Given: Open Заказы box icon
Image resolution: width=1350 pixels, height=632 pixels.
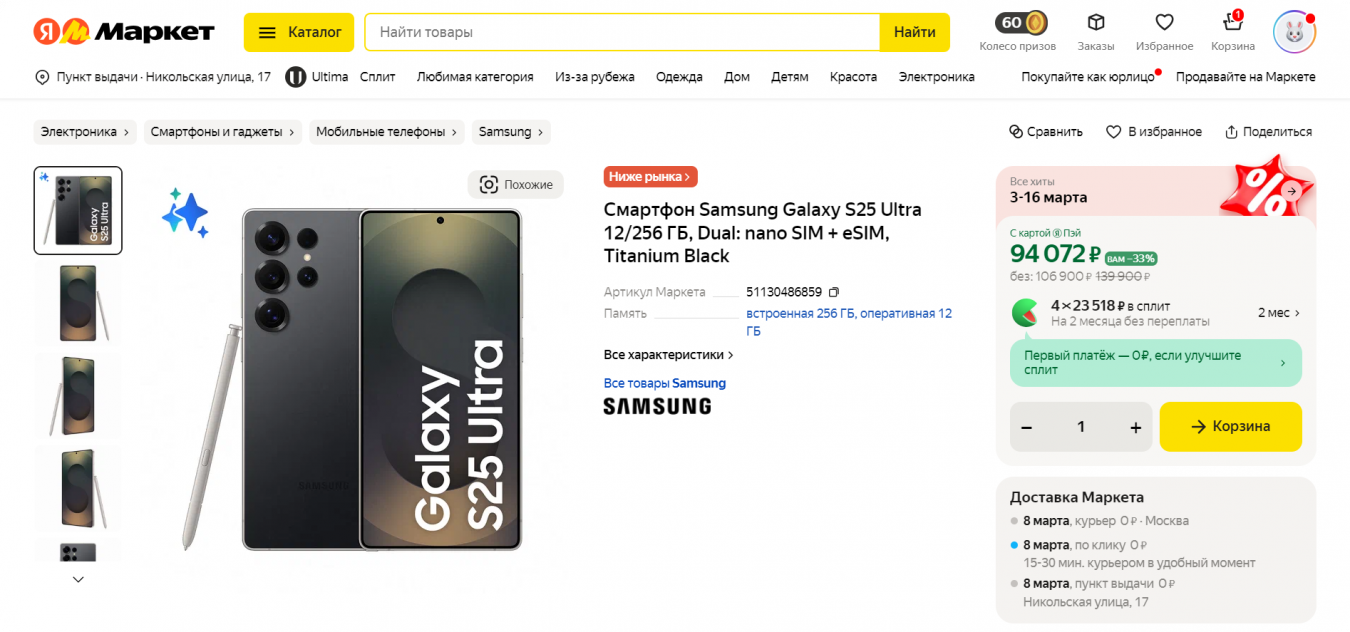Looking at the screenshot, I should point(1096,22).
